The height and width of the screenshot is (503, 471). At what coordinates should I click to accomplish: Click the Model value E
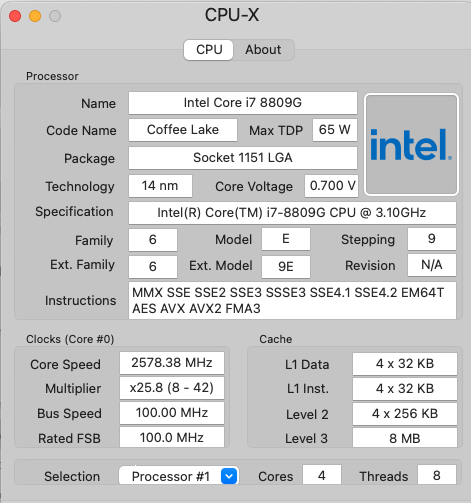tap(286, 239)
